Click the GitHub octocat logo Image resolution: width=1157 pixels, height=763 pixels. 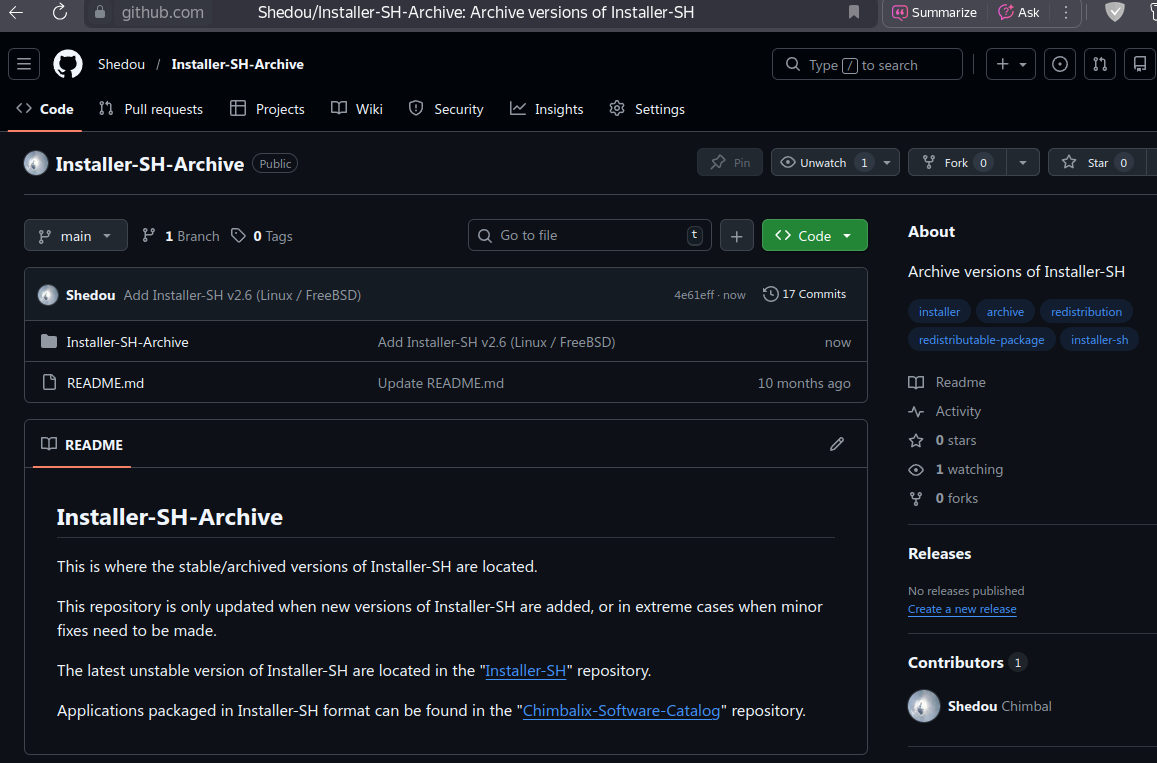pyautogui.click(x=68, y=64)
